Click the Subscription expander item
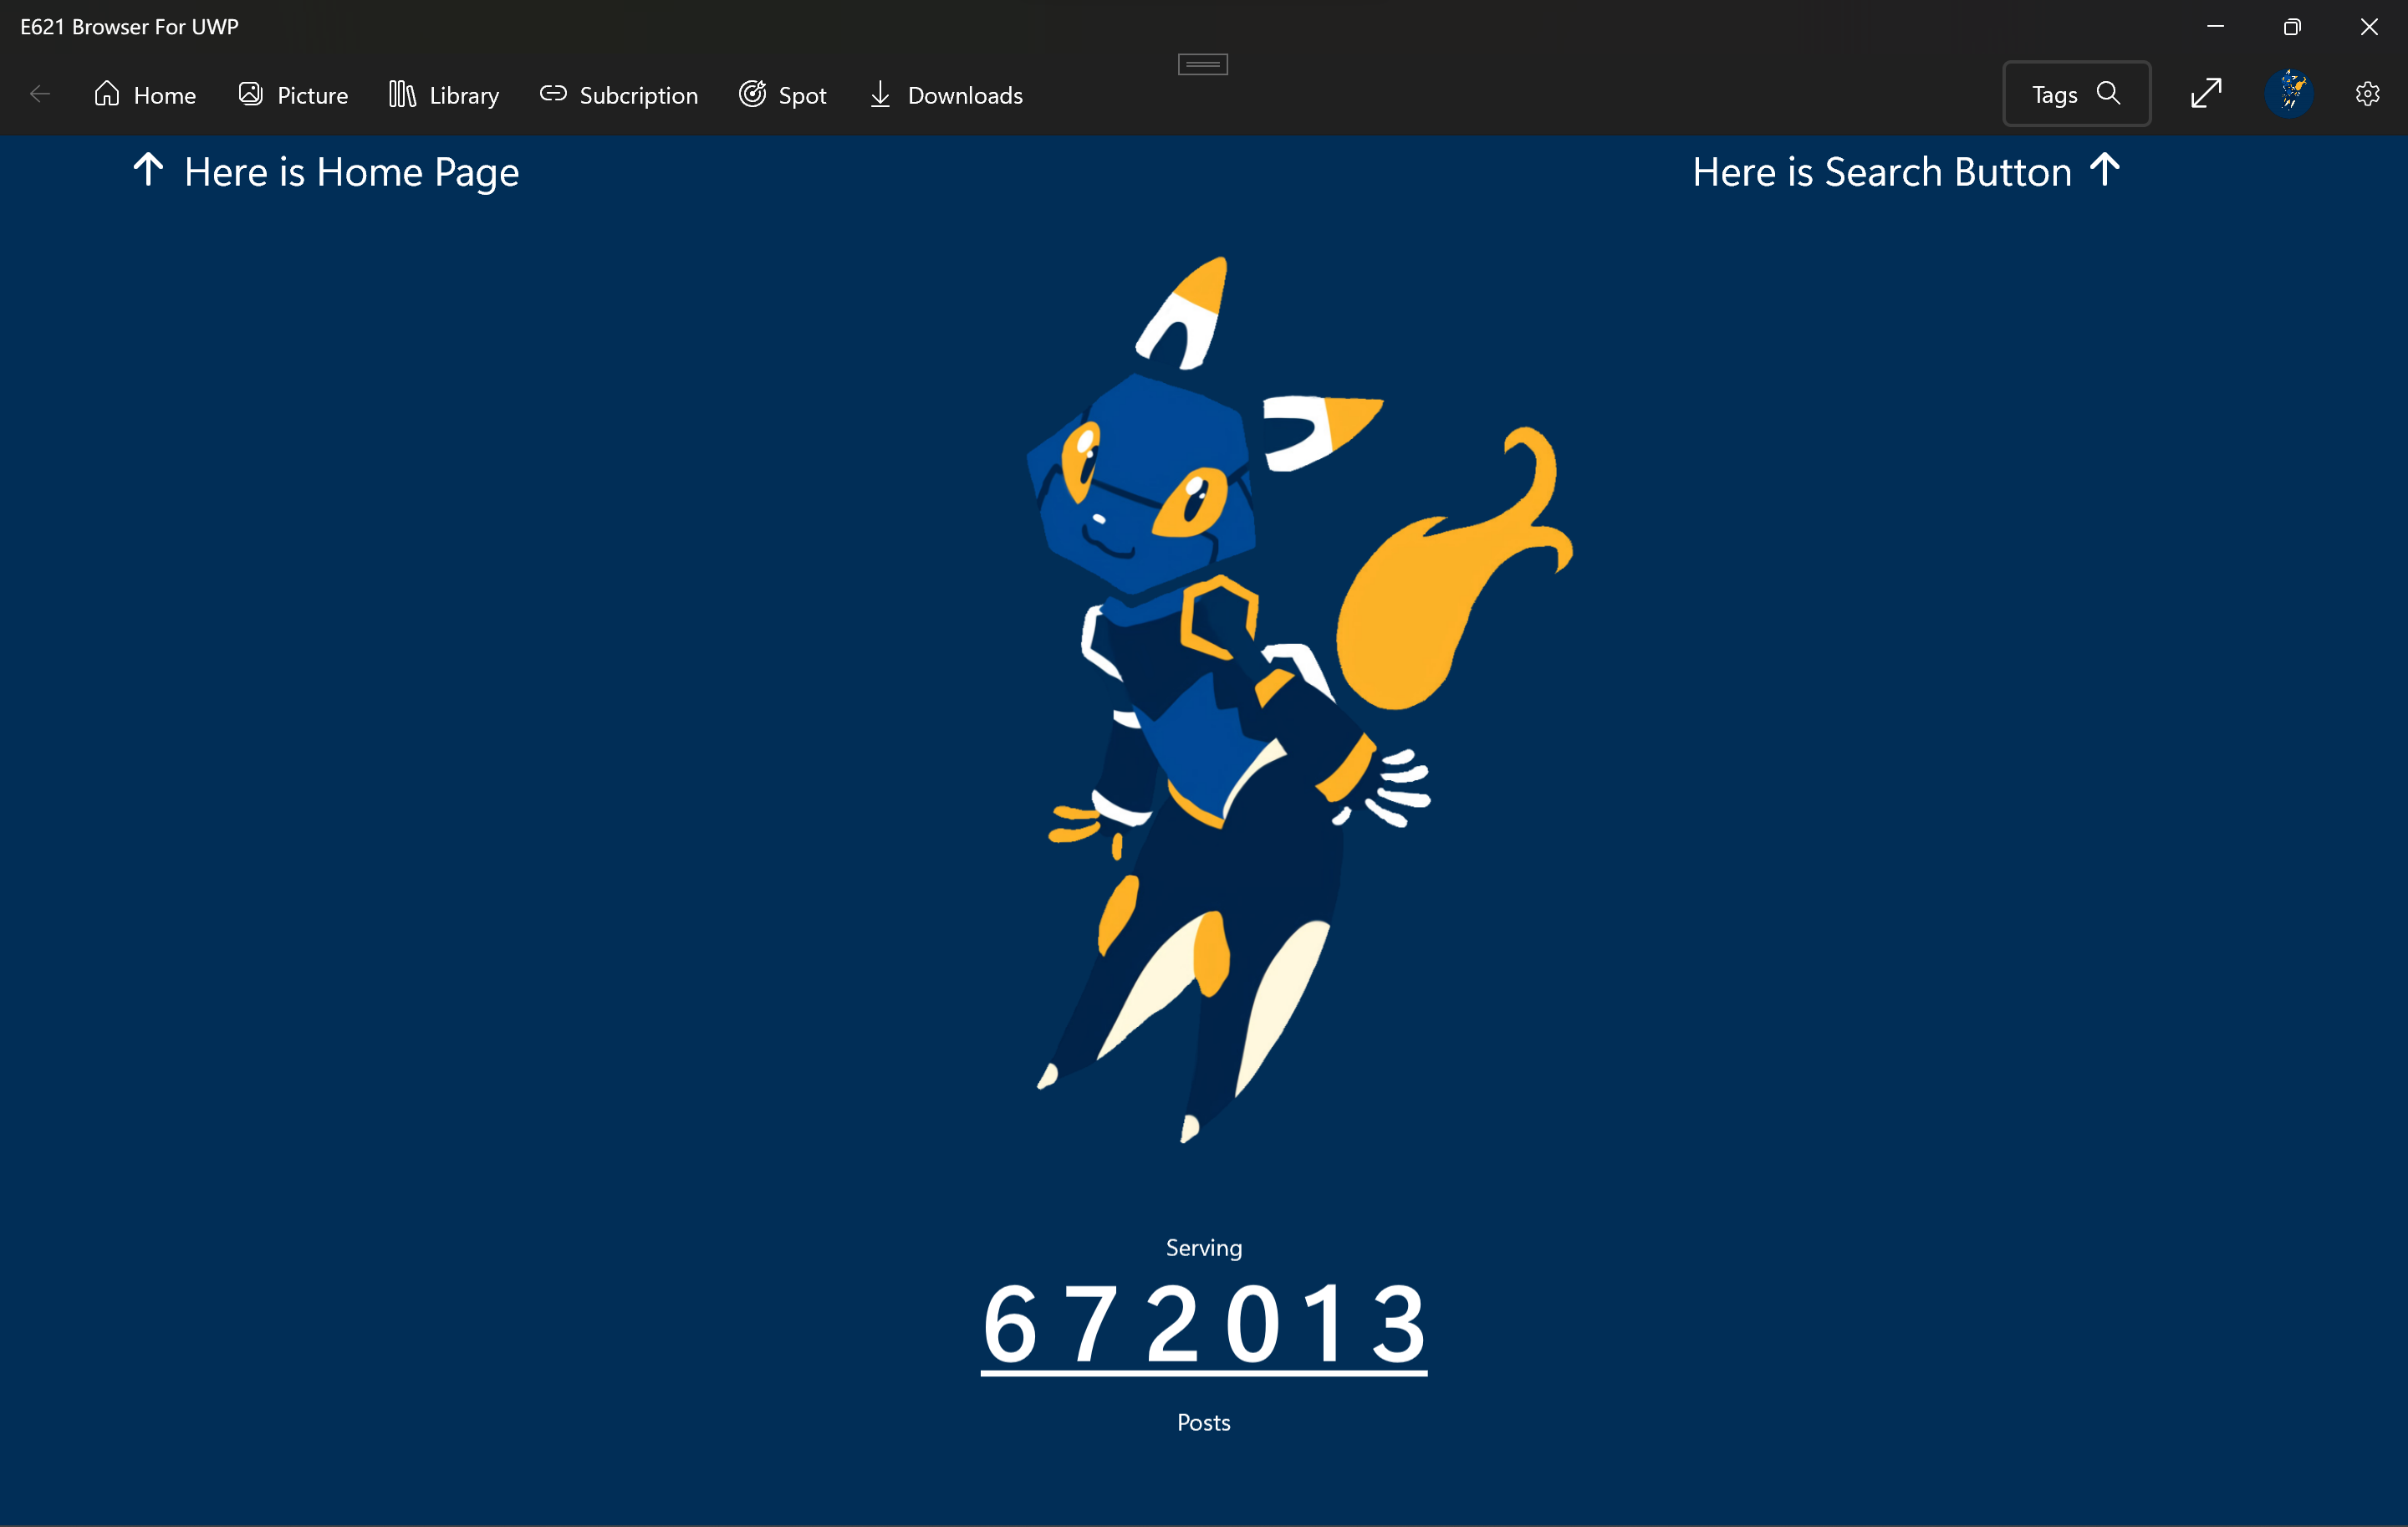 pos(616,94)
